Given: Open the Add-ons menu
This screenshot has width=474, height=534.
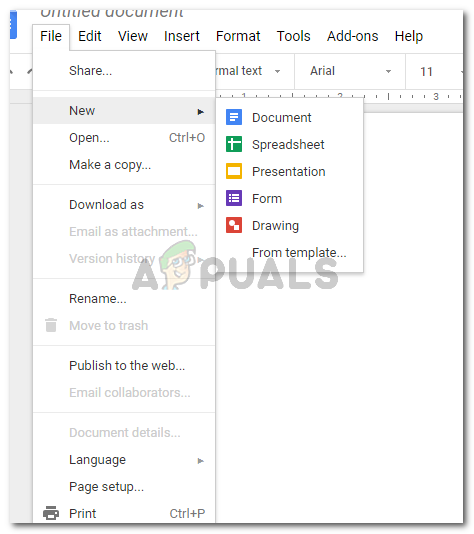Looking at the screenshot, I should click(x=352, y=36).
